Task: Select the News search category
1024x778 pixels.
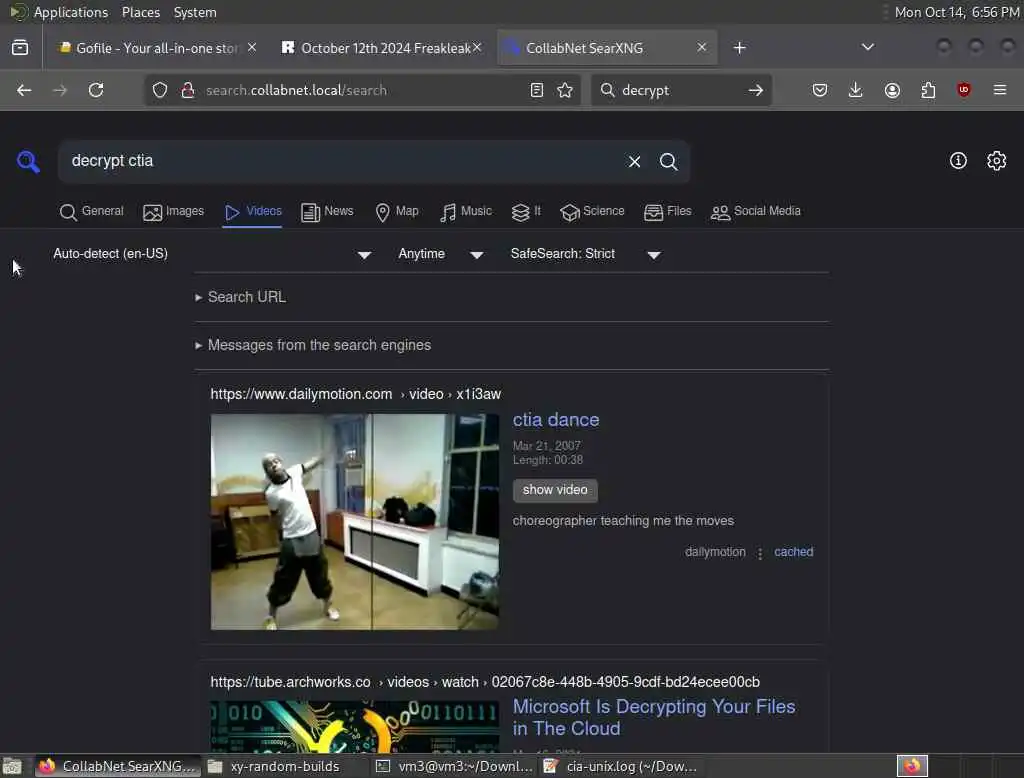Action: coord(327,212)
